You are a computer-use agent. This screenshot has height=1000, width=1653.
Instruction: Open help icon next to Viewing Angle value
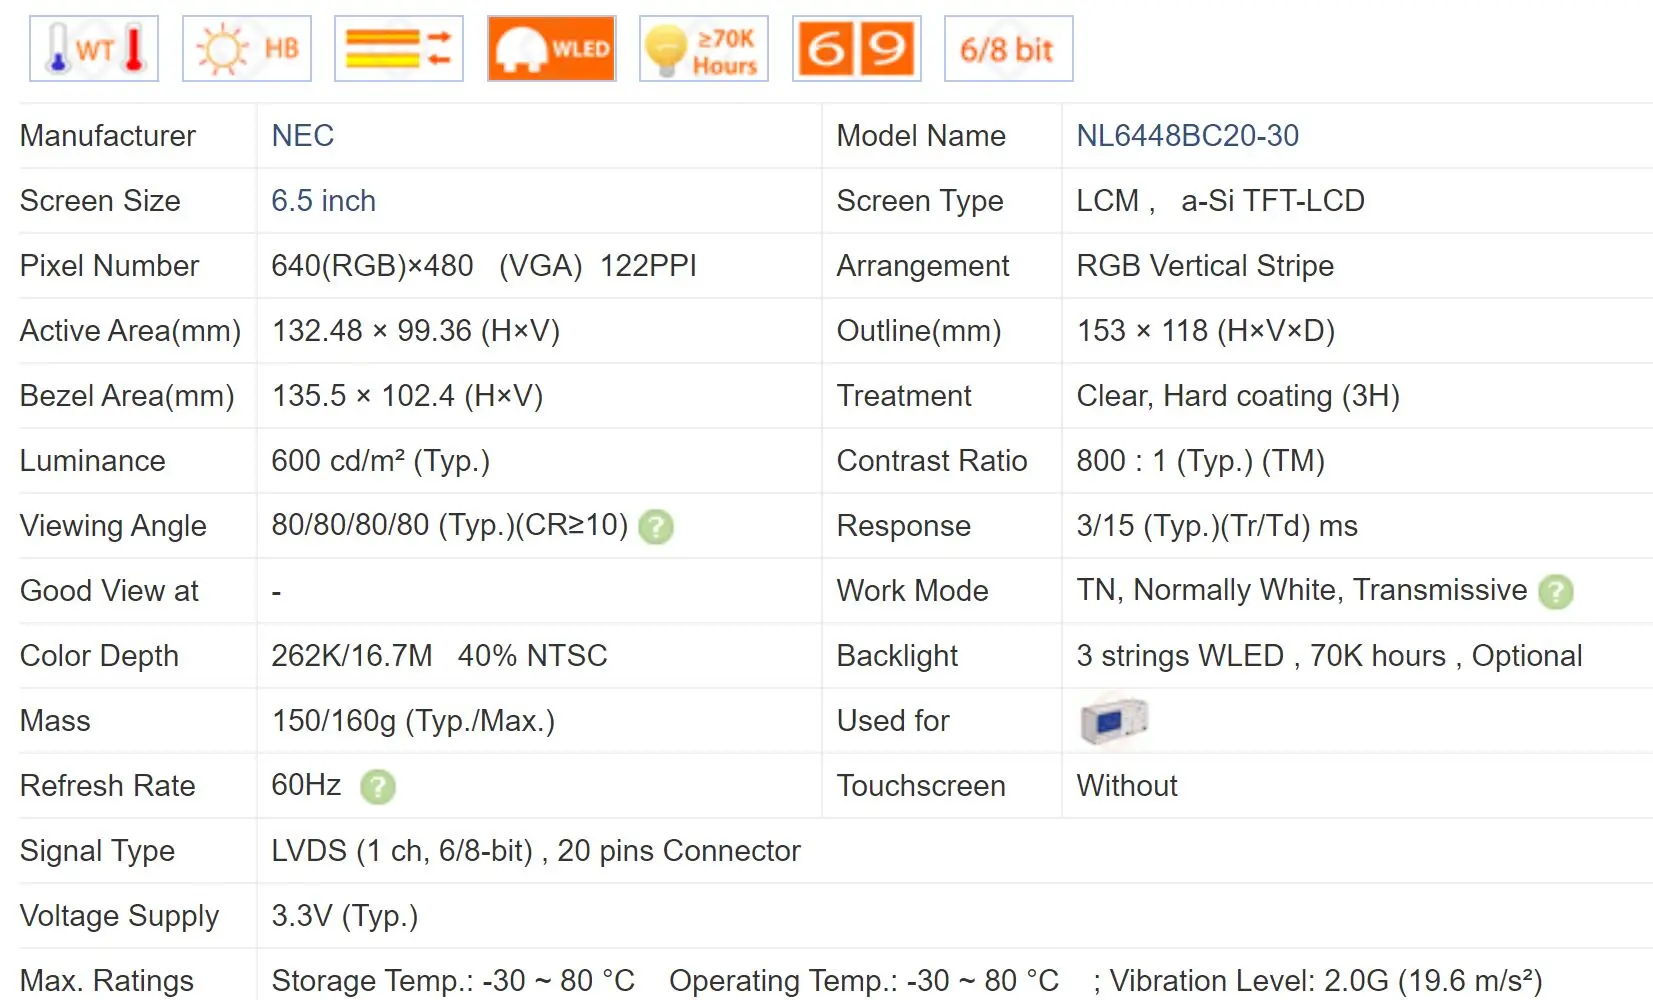[656, 527]
